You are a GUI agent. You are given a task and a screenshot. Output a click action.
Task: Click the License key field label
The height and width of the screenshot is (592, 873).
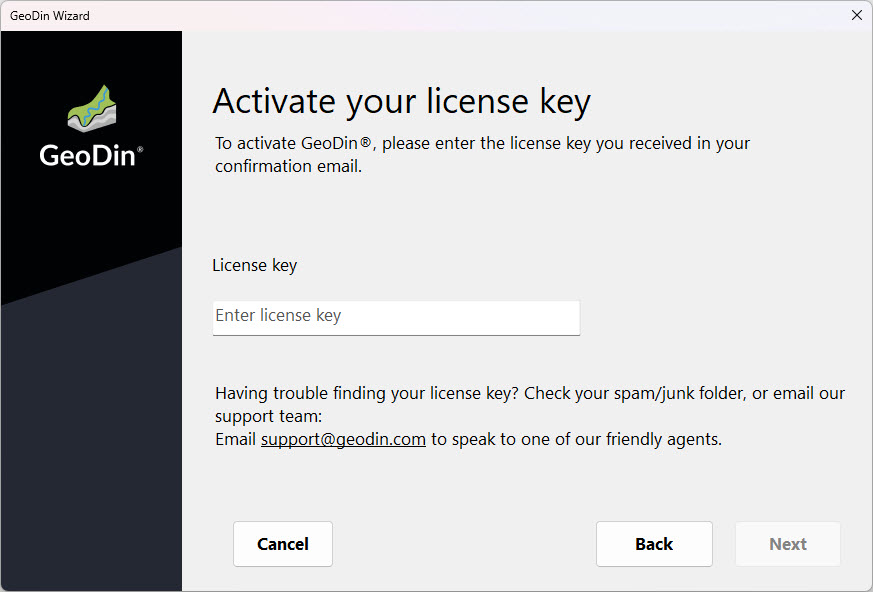[254, 265]
